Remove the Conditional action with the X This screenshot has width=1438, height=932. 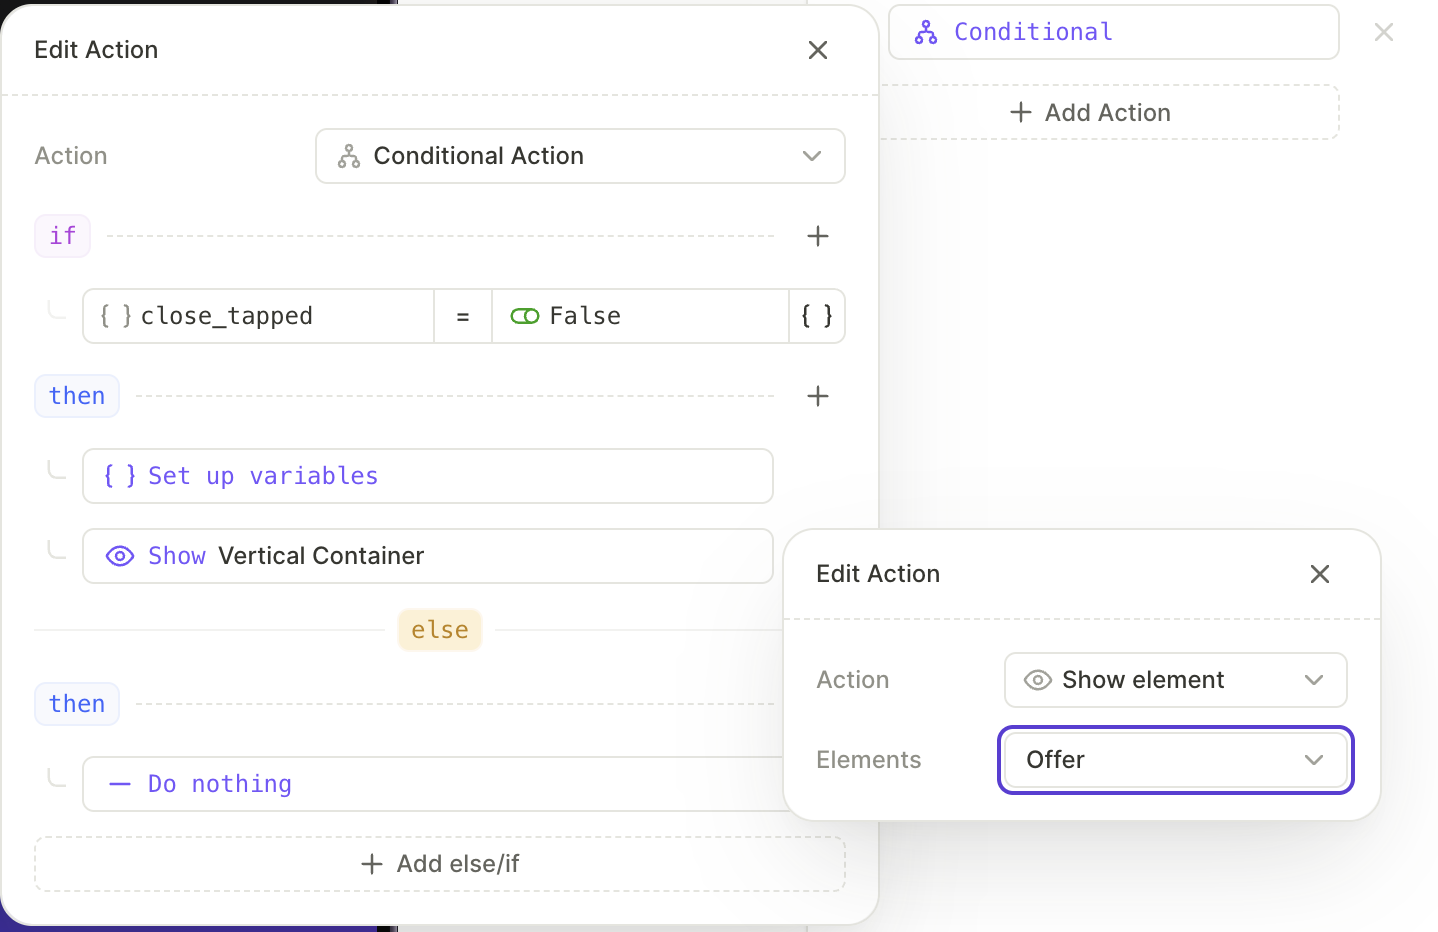pos(1384,32)
